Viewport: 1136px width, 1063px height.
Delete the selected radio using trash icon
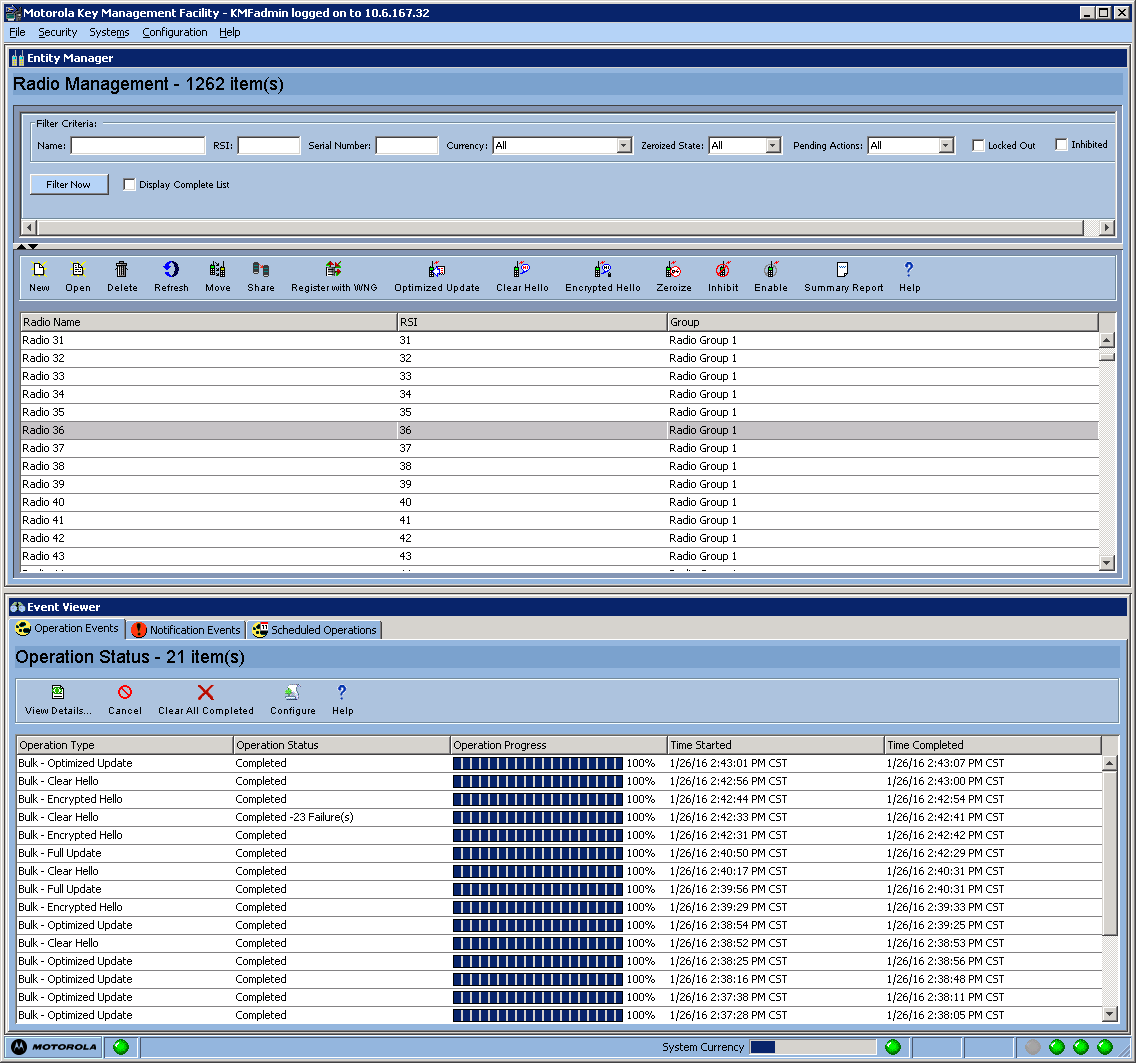pyautogui.click(x=122, y=277)
